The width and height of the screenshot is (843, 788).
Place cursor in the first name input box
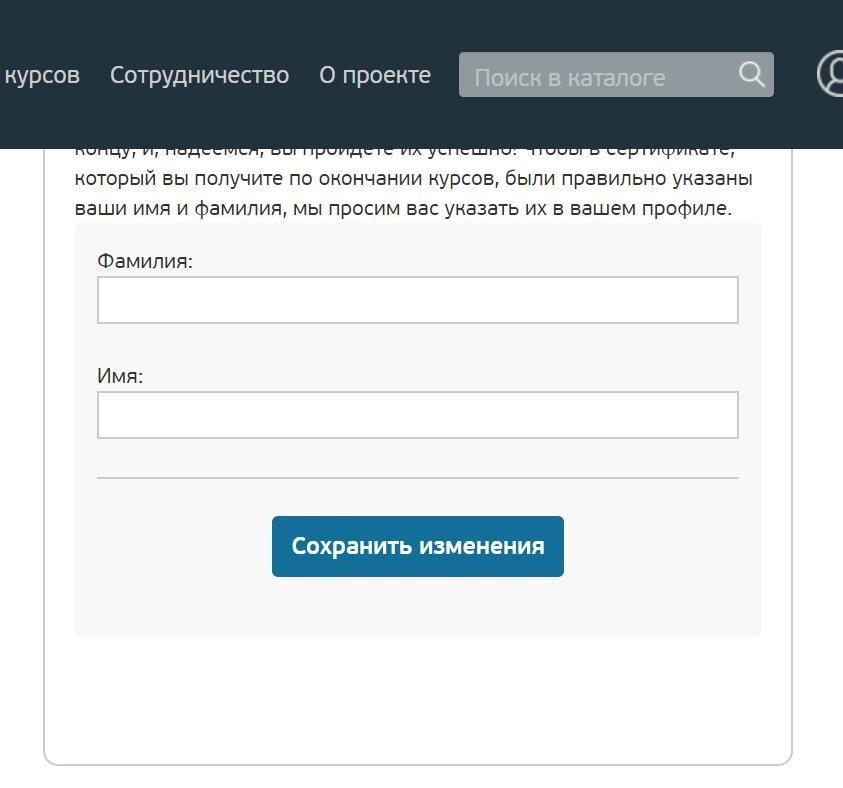click(x=418, y=415)
